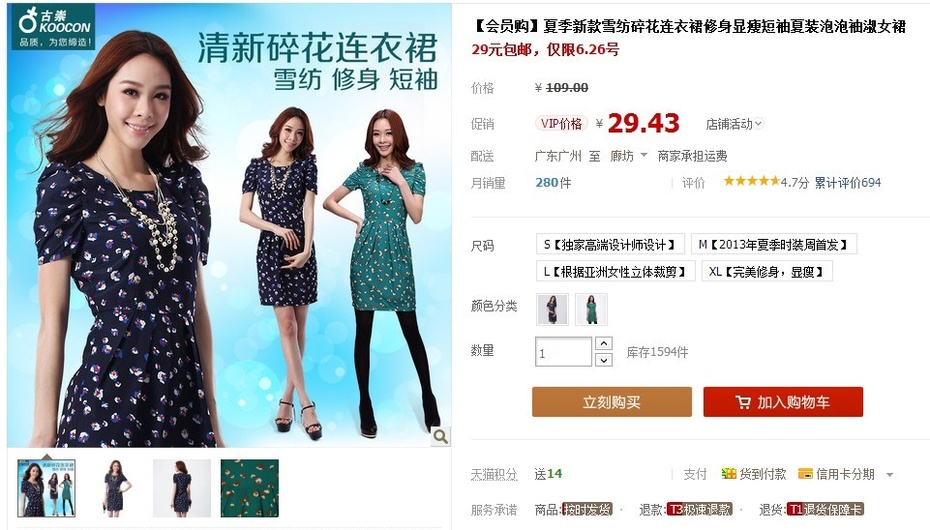
Task: Expand the payment options arrow
Action: [x=890, y=474]
